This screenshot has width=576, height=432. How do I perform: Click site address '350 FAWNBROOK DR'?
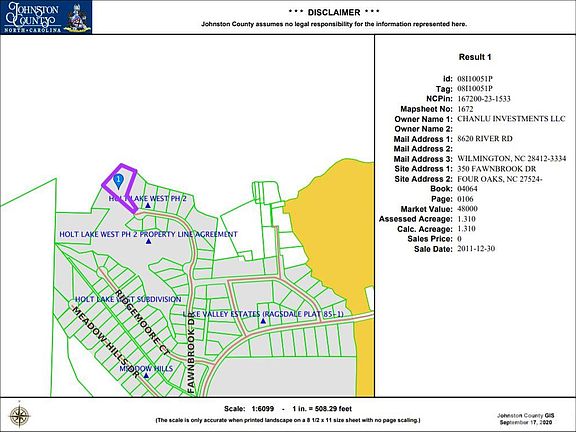tap(497, 169)
